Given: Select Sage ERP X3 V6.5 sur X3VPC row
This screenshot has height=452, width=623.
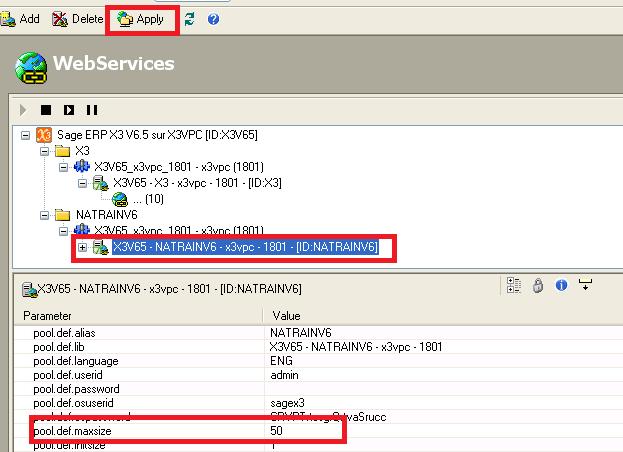Looking at the screenshot, I should [157, 135].
